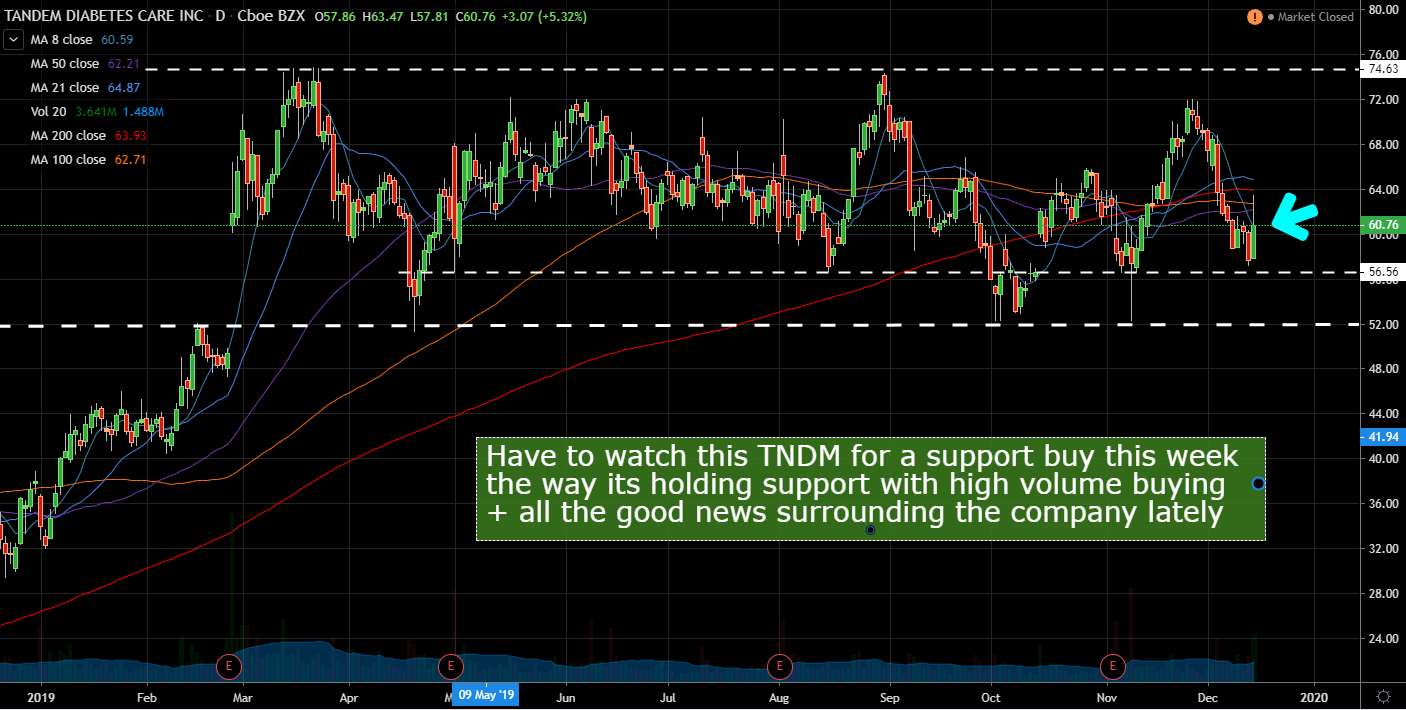Click the Cboe BZX exchange label
This screenshot has height=710, width=1406.
click(x=273, y=17)
